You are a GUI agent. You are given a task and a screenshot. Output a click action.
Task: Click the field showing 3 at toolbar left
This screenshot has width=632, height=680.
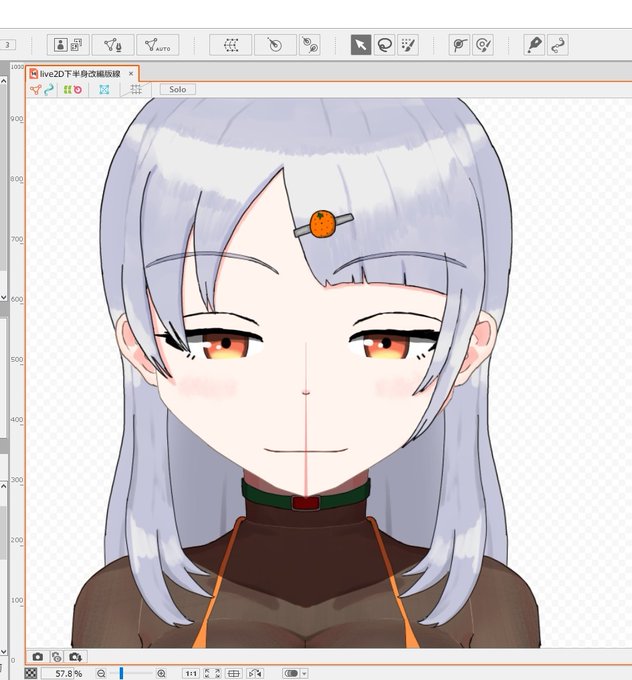click(x=7, y=45)
